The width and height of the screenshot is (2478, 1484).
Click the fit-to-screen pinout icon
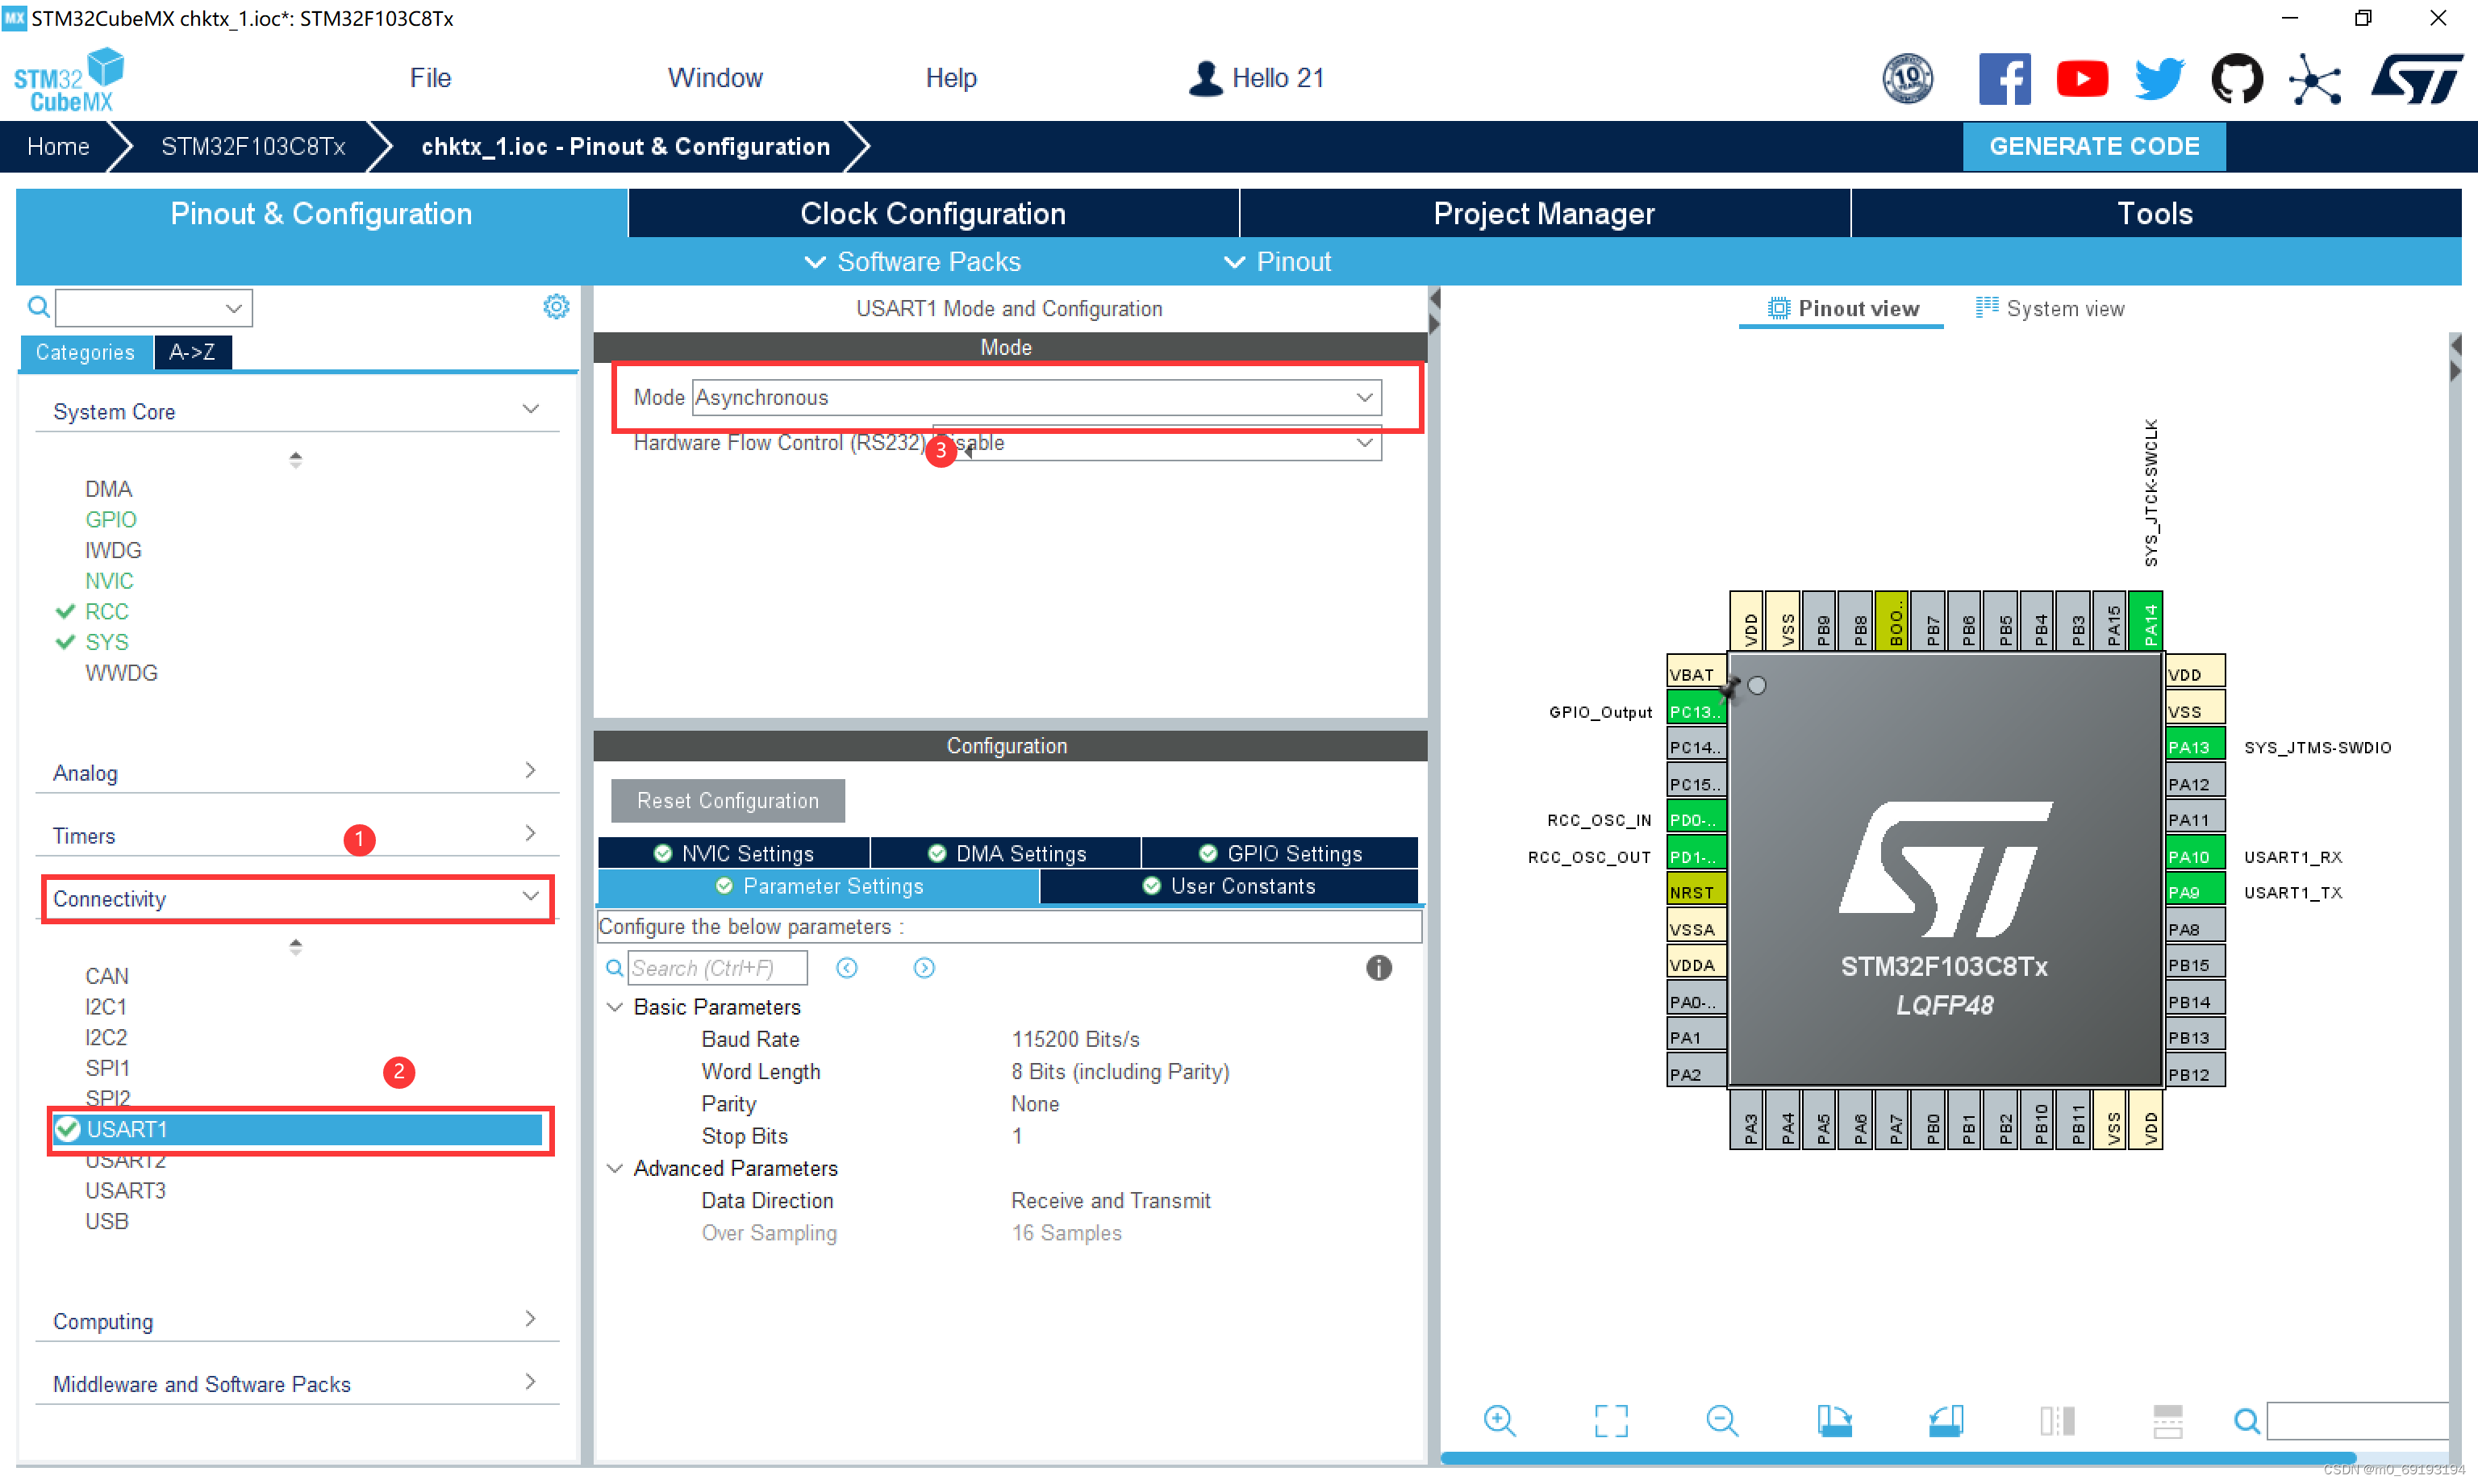(1611, 1420)
